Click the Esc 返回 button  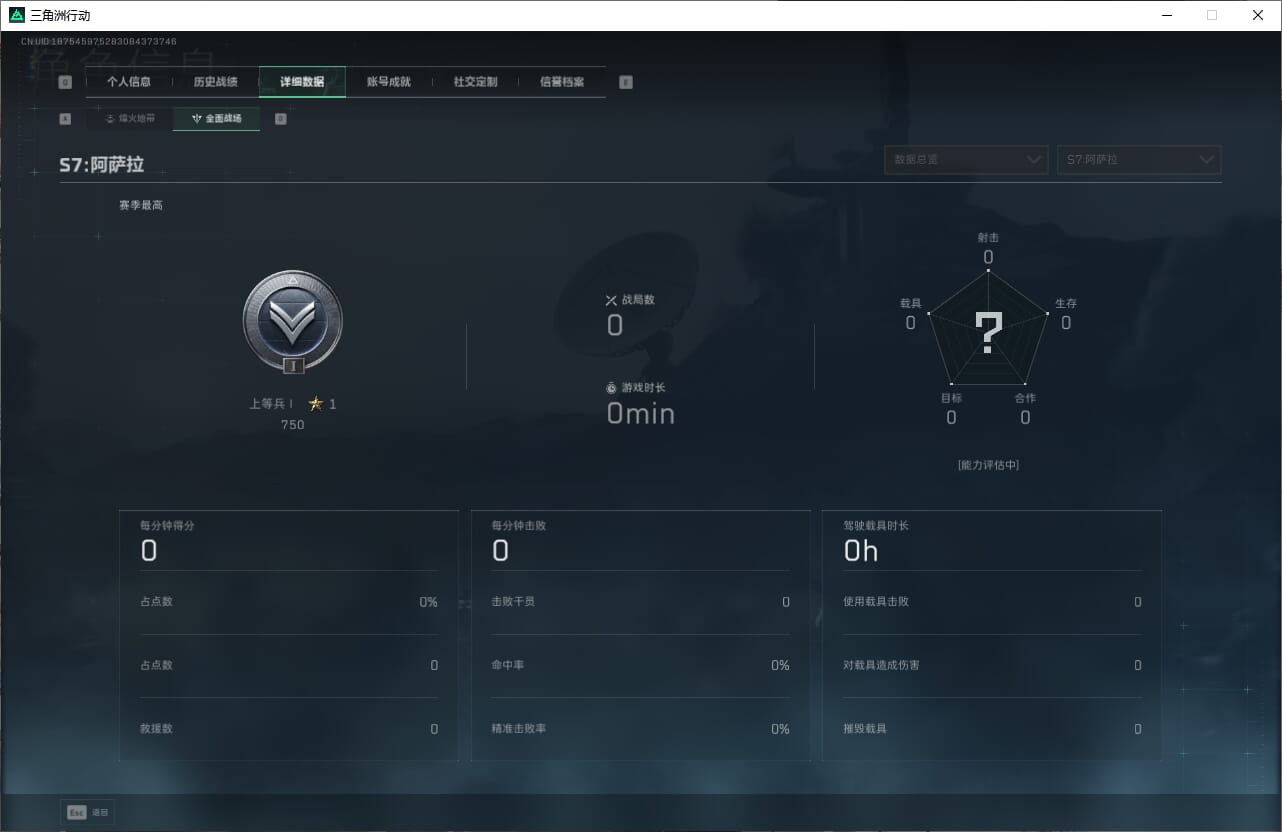pos(88,812)
